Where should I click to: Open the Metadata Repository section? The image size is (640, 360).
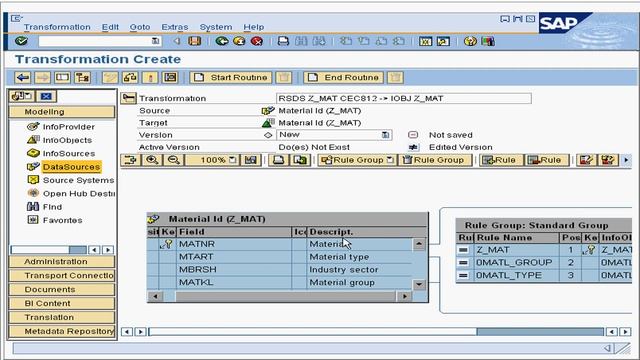(x=62, y=331)
